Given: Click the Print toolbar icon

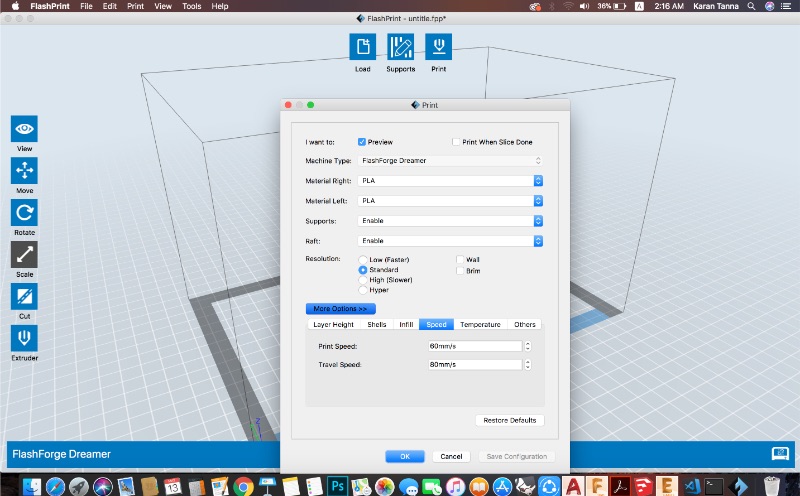Looking at the screenshot, I should 438,46.
